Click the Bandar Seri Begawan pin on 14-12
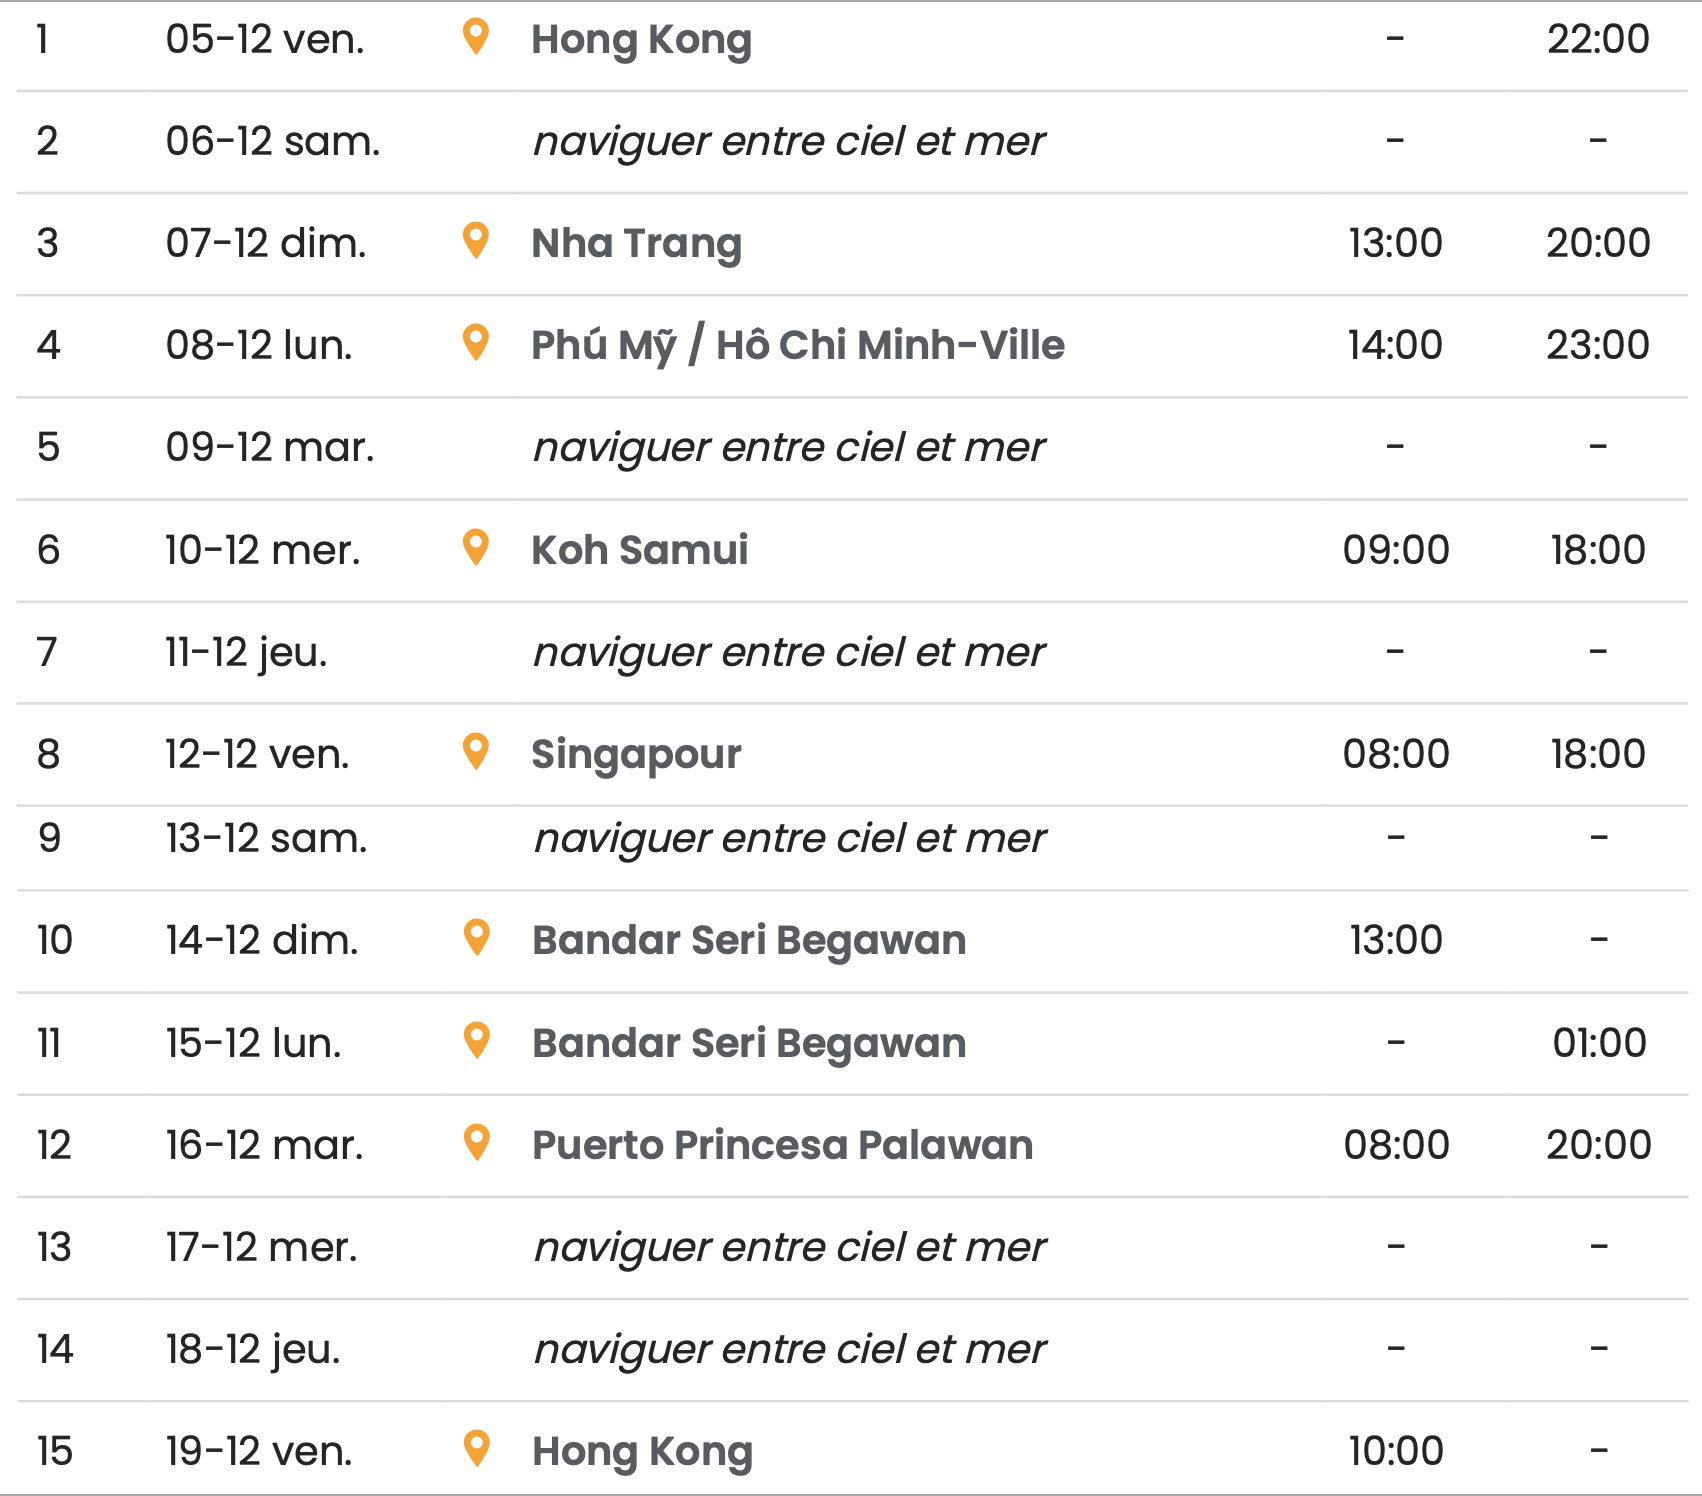The height and width of the screenshot is (1496, 1702). click(478, 937)
